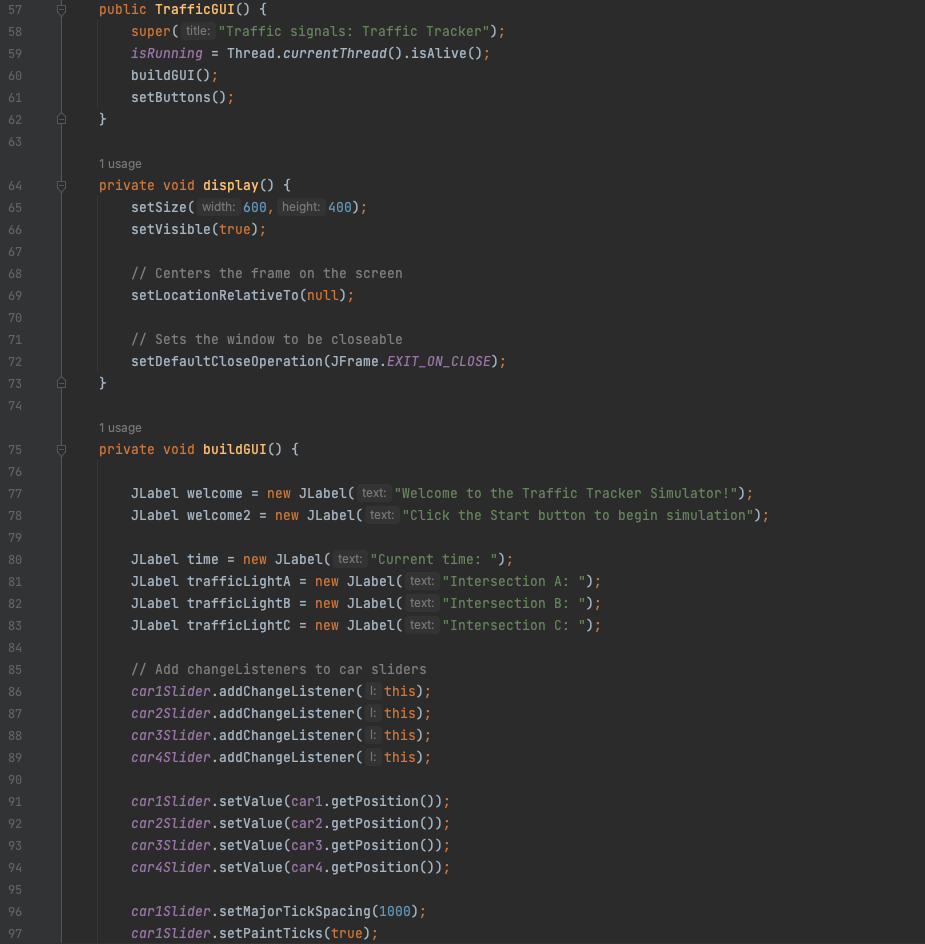Screen dimensions: 925x944
Task: Click the setButtons() call on line 61
Action: click(178, 98)
